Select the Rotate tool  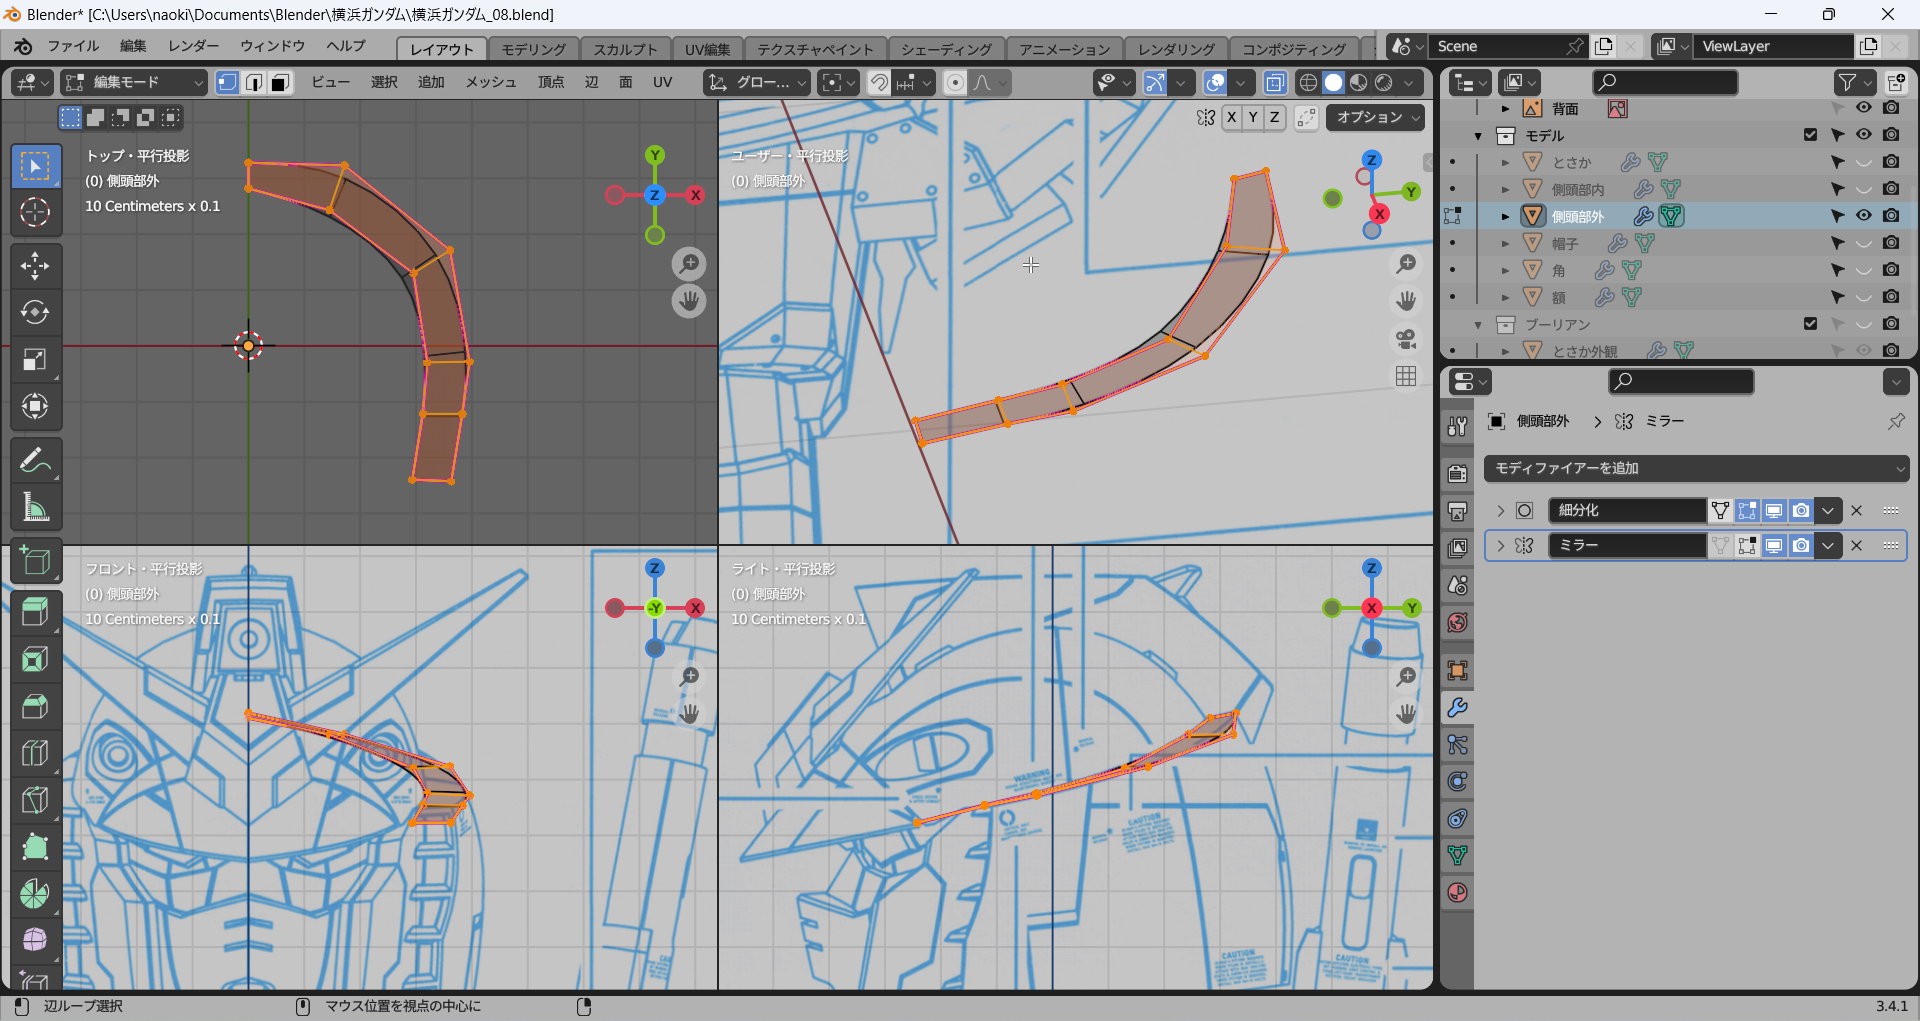tap(35, 313)
